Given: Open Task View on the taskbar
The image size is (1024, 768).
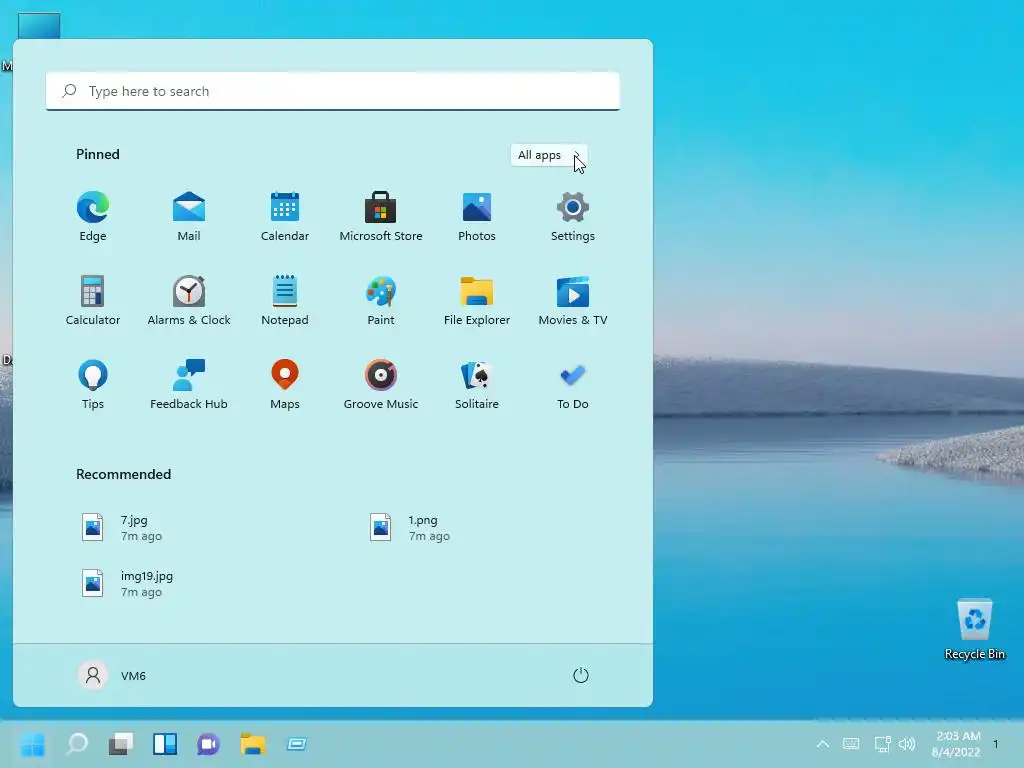Looking at the screenshot, I should click(x=121, y=744).
